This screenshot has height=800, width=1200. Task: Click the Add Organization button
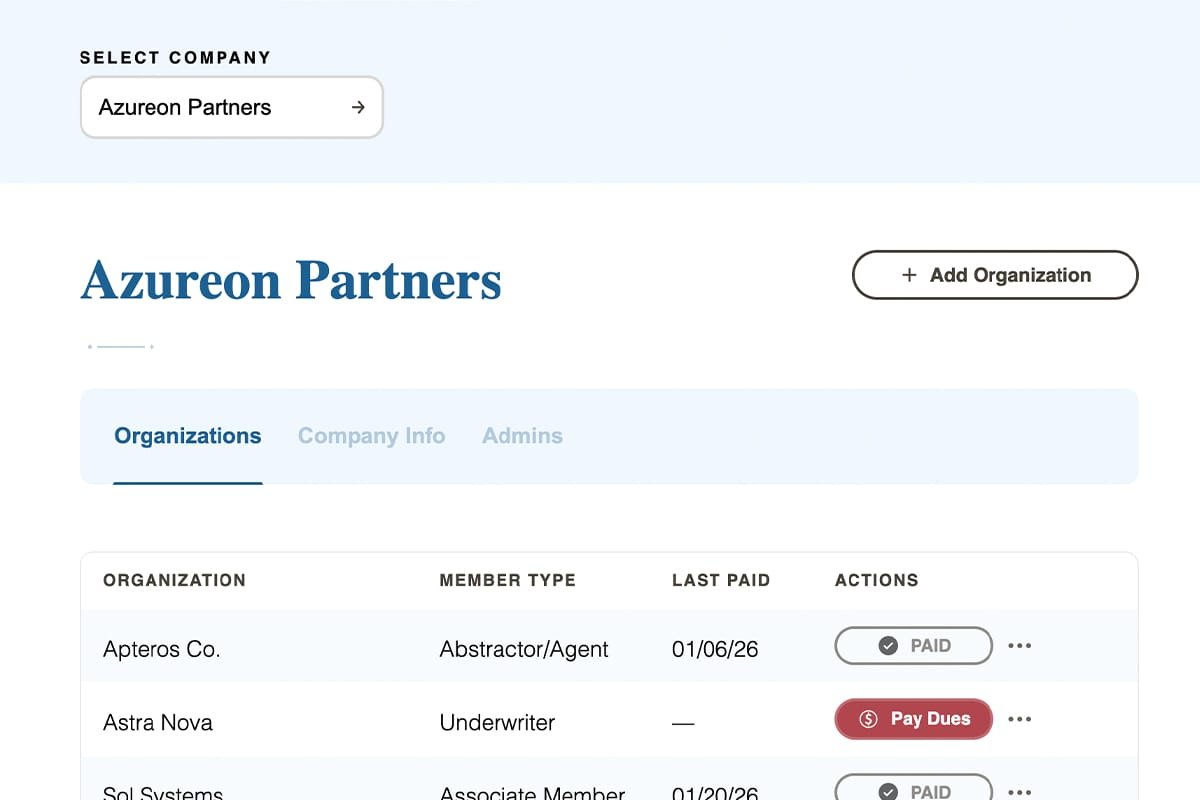(x=995, y=275)
